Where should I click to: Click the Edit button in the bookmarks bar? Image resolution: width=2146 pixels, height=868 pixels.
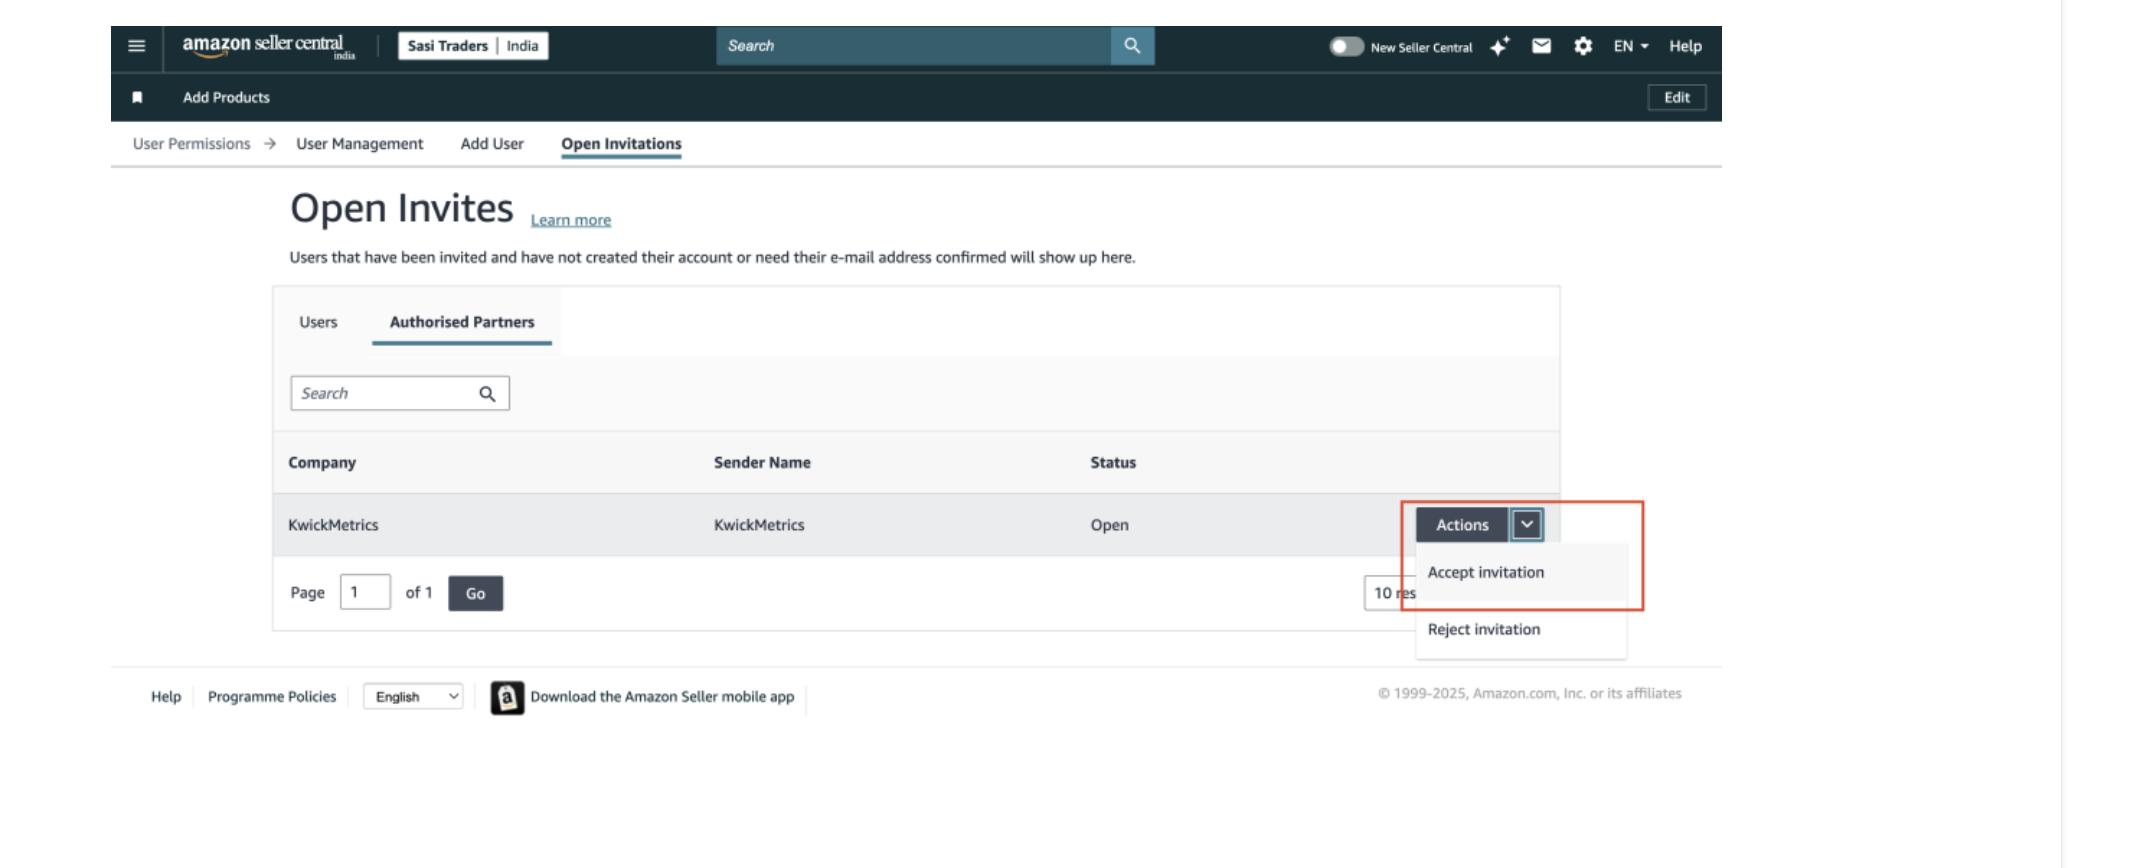1677,97
